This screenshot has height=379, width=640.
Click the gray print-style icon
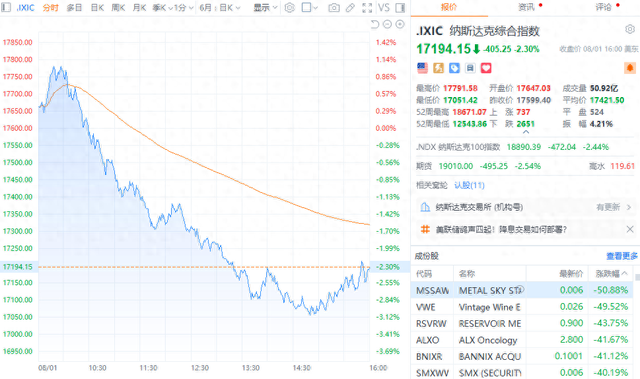(x=470, y=68)
